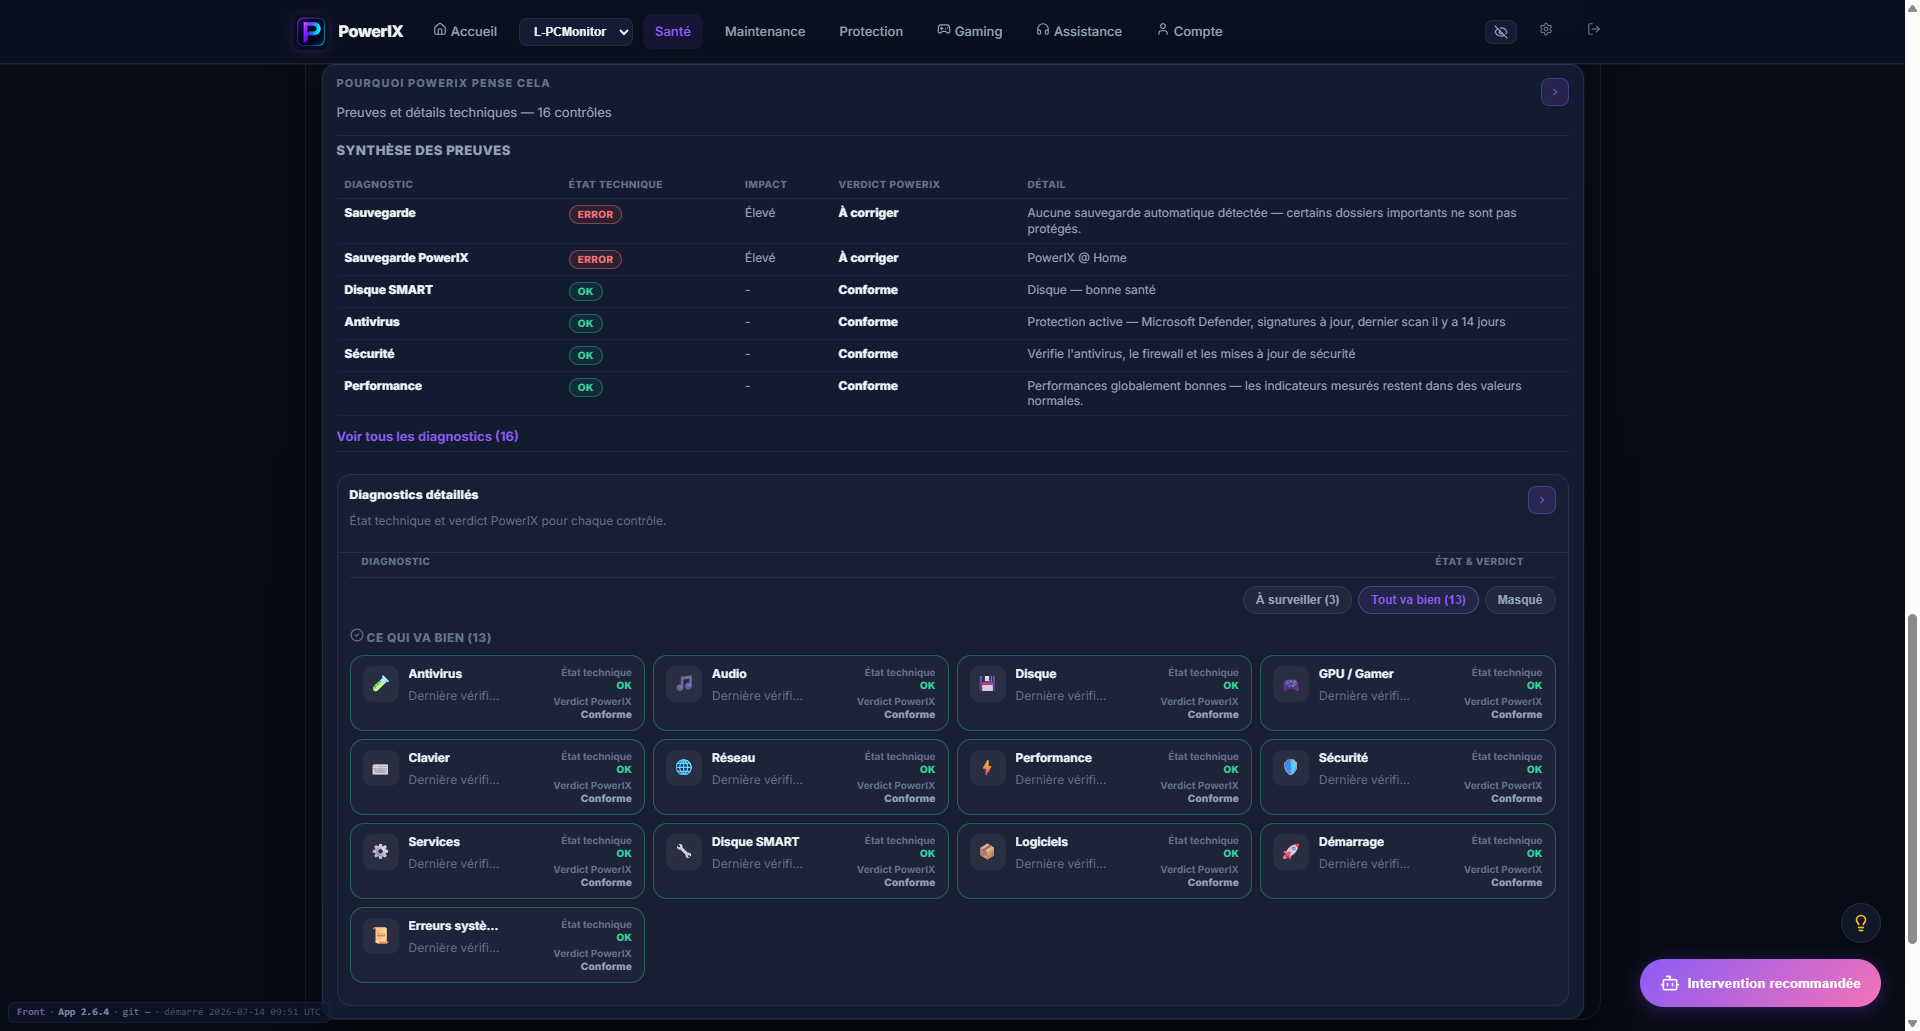Expand the Pourquoi PowerIX pense cela section

coord(1554,92)
